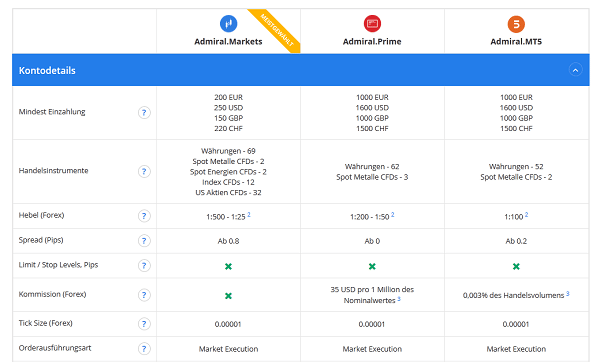Click Admiral.Markets Market Execution cell
Image resolution: width=600 pixels, height=362 pixels.
tap(228, 349)
